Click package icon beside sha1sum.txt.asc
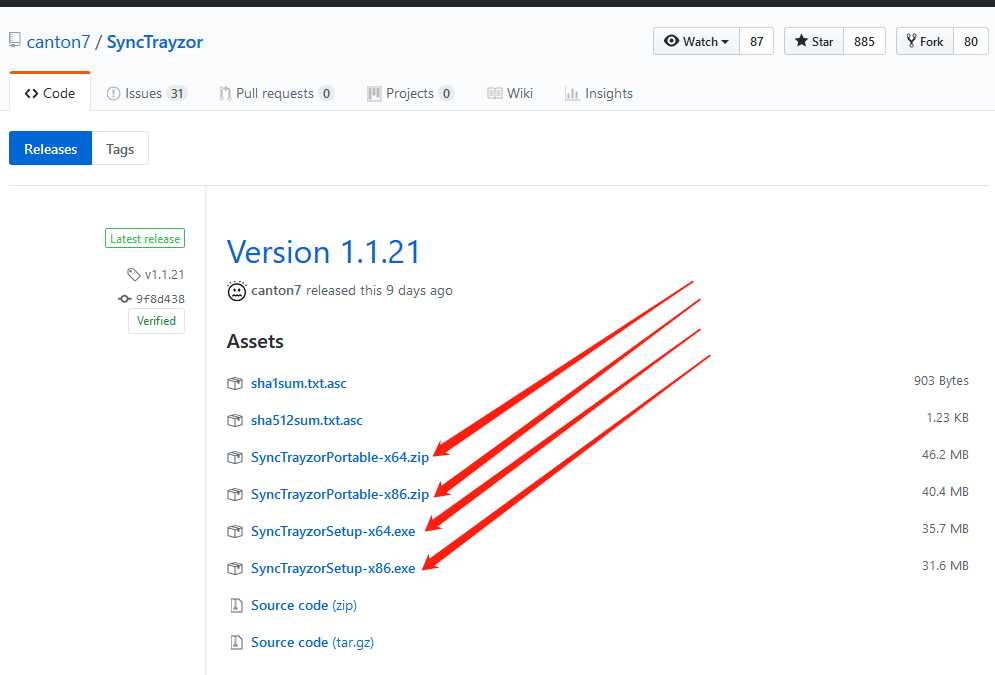Screen dimensions: 995x675 [235, 383]
